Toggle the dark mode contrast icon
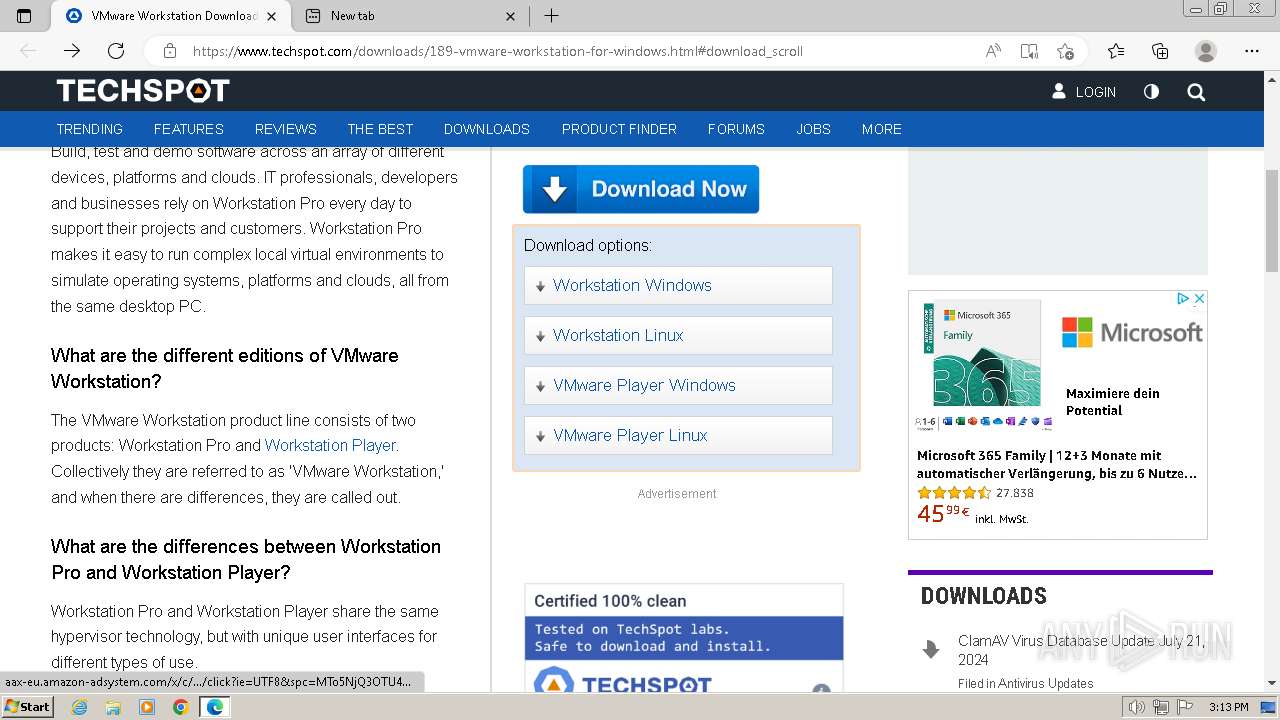Image resolution: width=1280 pixels, height=720 pixels. point(1151,91)
